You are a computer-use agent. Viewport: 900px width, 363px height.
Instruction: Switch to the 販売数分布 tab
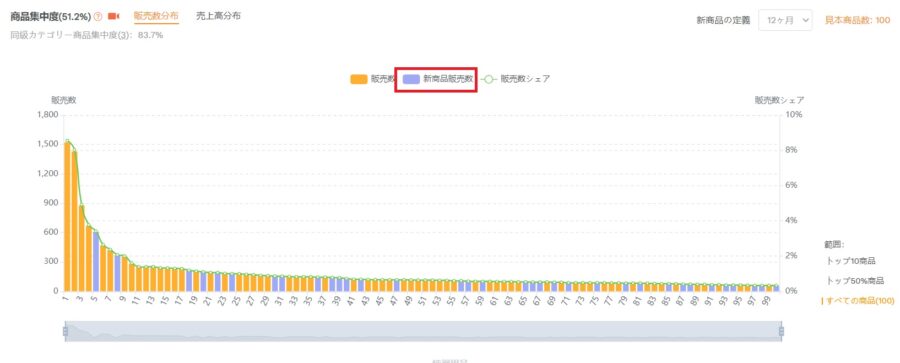(x=156, y=16)
